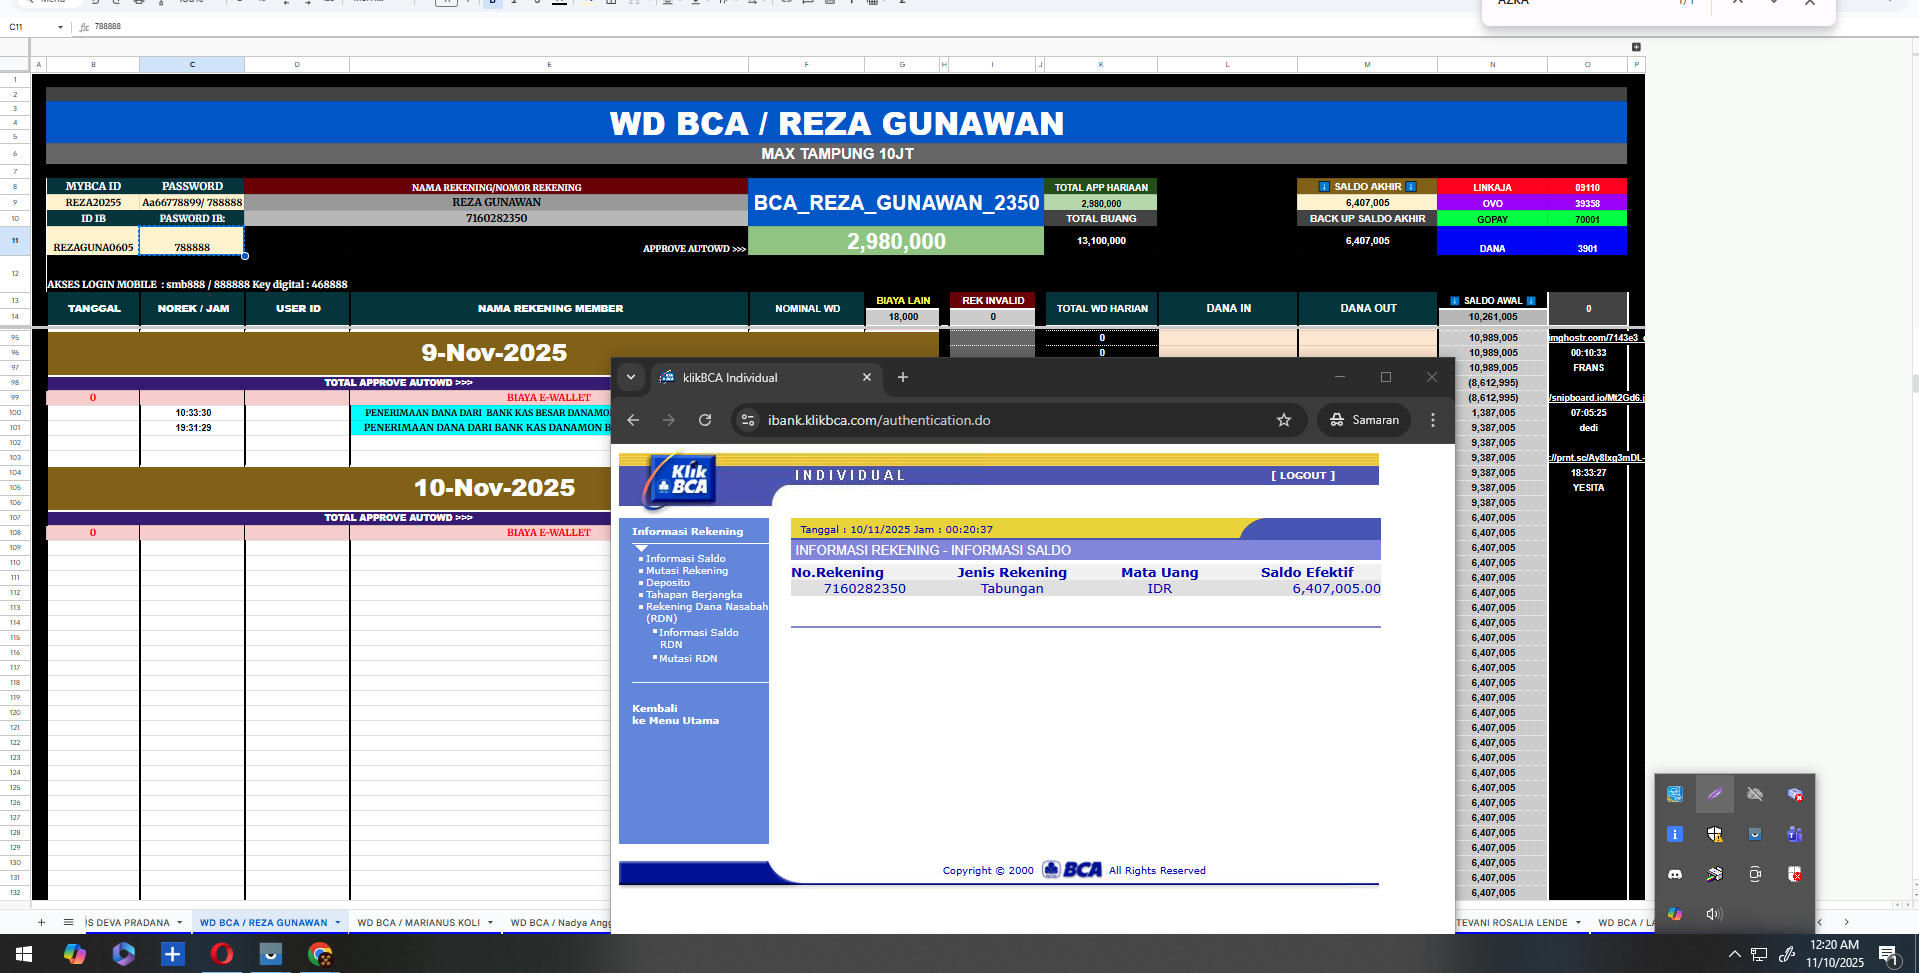
Task: Switch to WD BCA / Nadya sheet tab
Action: 559,922
